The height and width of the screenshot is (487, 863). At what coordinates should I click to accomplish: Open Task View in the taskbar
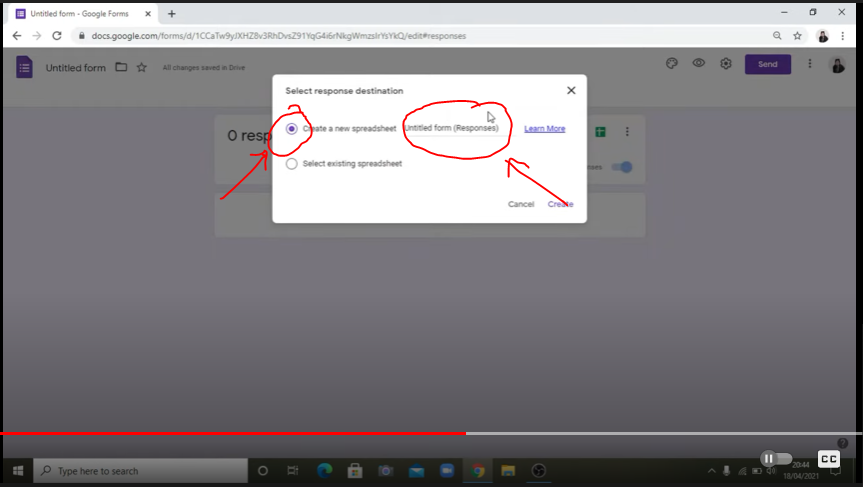(293, 471)
